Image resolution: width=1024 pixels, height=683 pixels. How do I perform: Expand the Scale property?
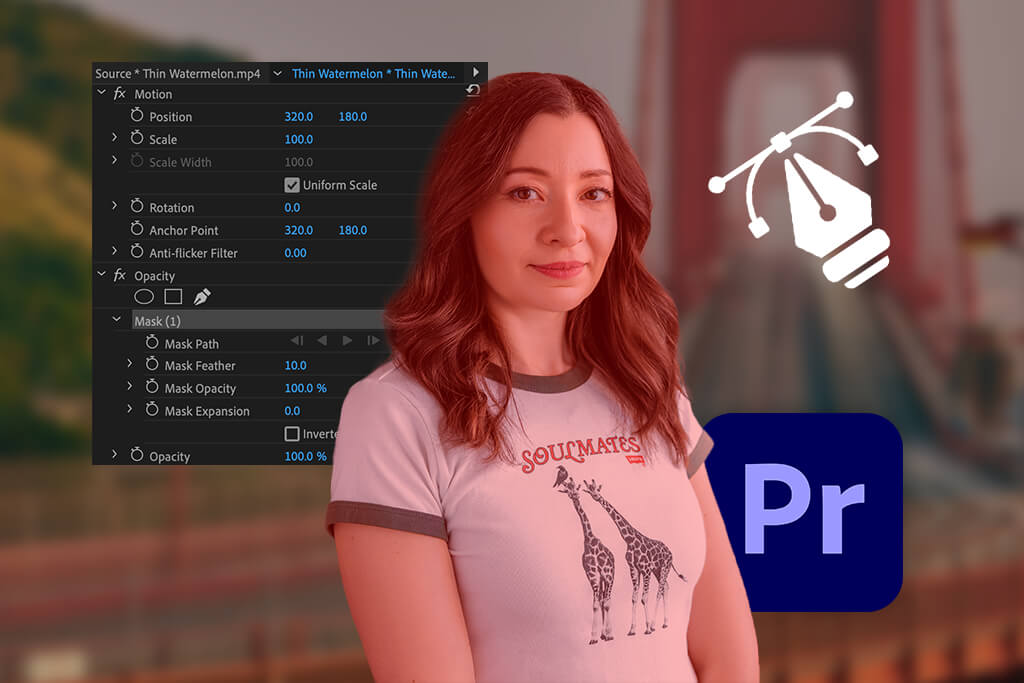click(114, 137)
